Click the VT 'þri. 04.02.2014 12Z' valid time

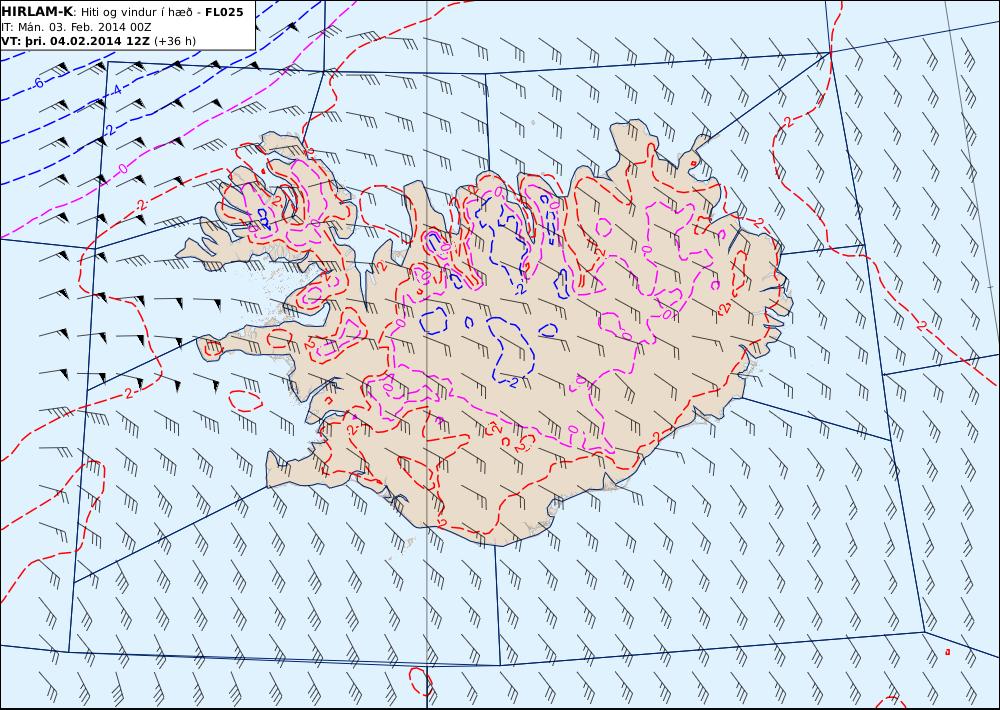87,41
